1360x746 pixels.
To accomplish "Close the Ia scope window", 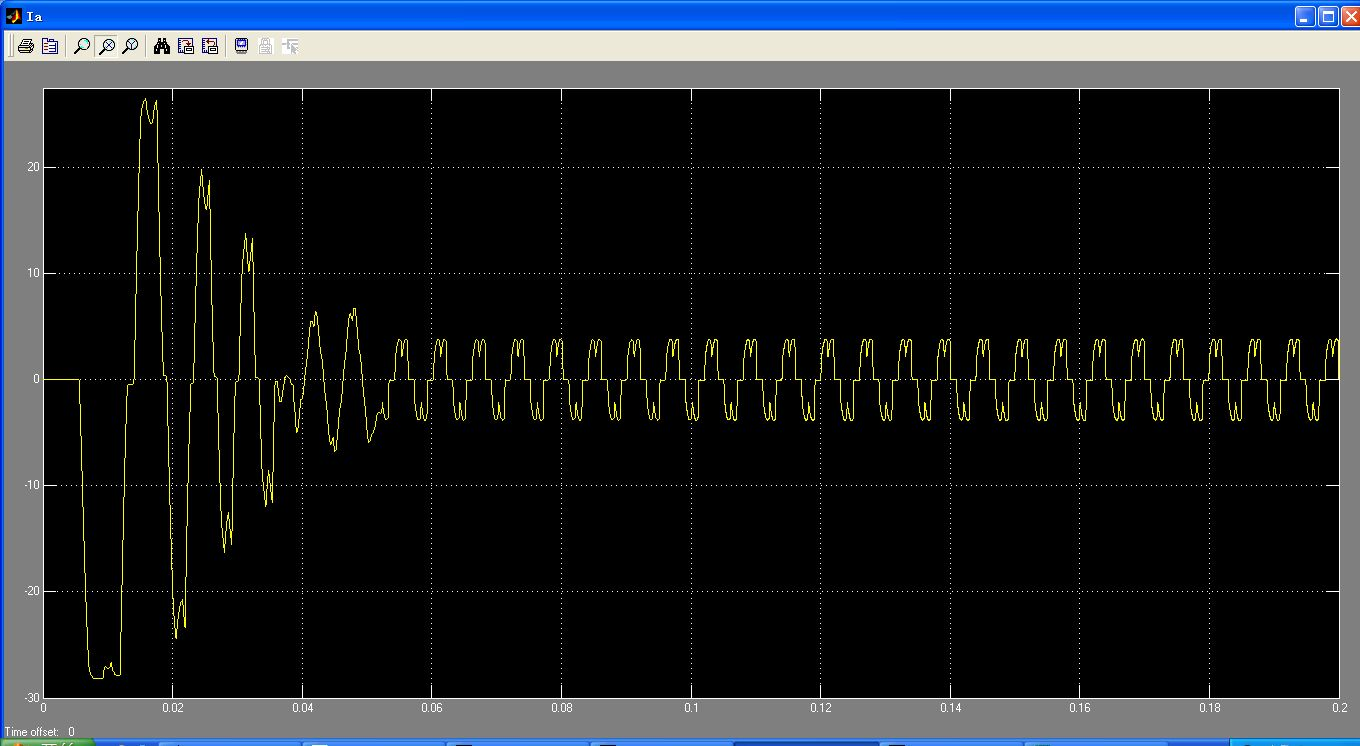I will [x=1349, y=16].
